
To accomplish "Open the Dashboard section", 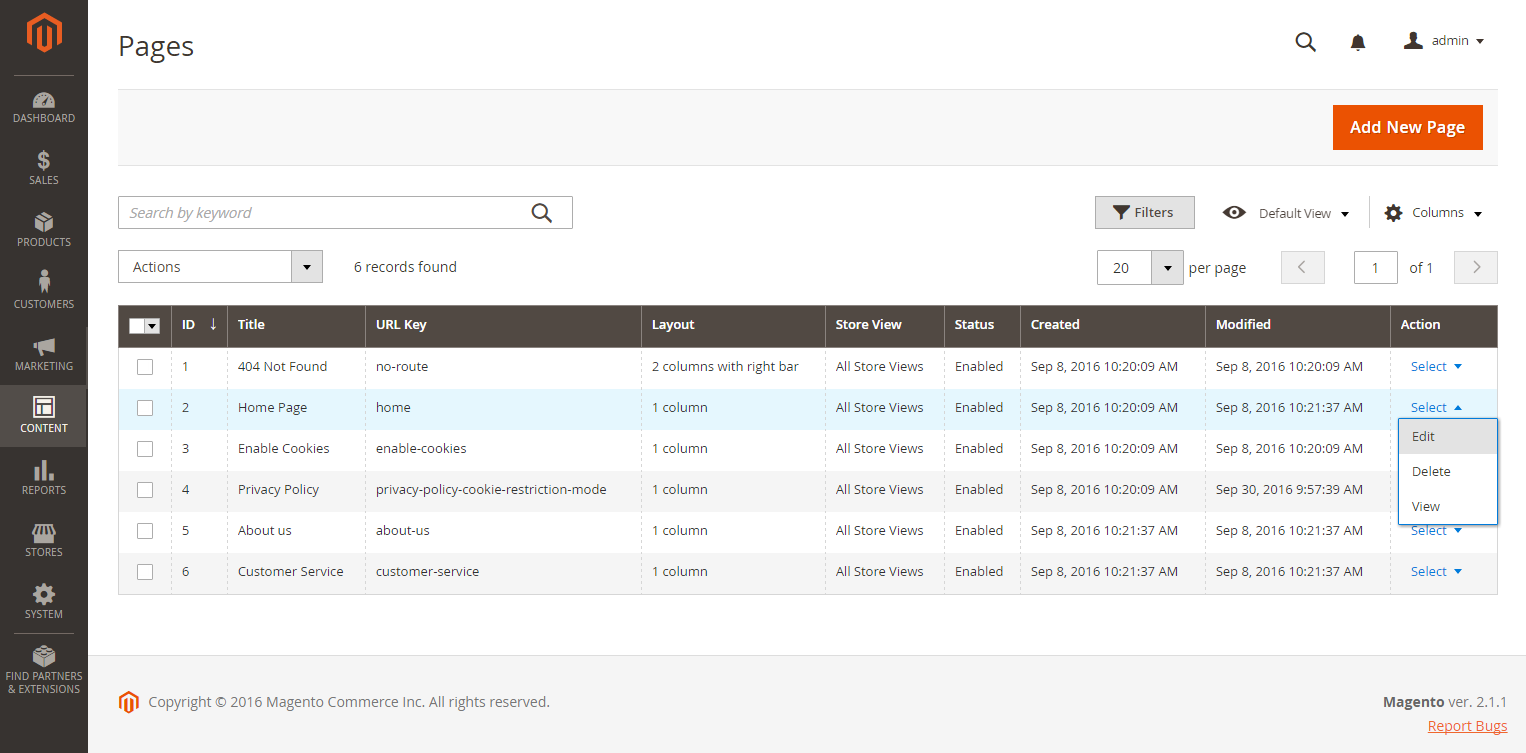I will pyautogui.click(x=44, y=107).
